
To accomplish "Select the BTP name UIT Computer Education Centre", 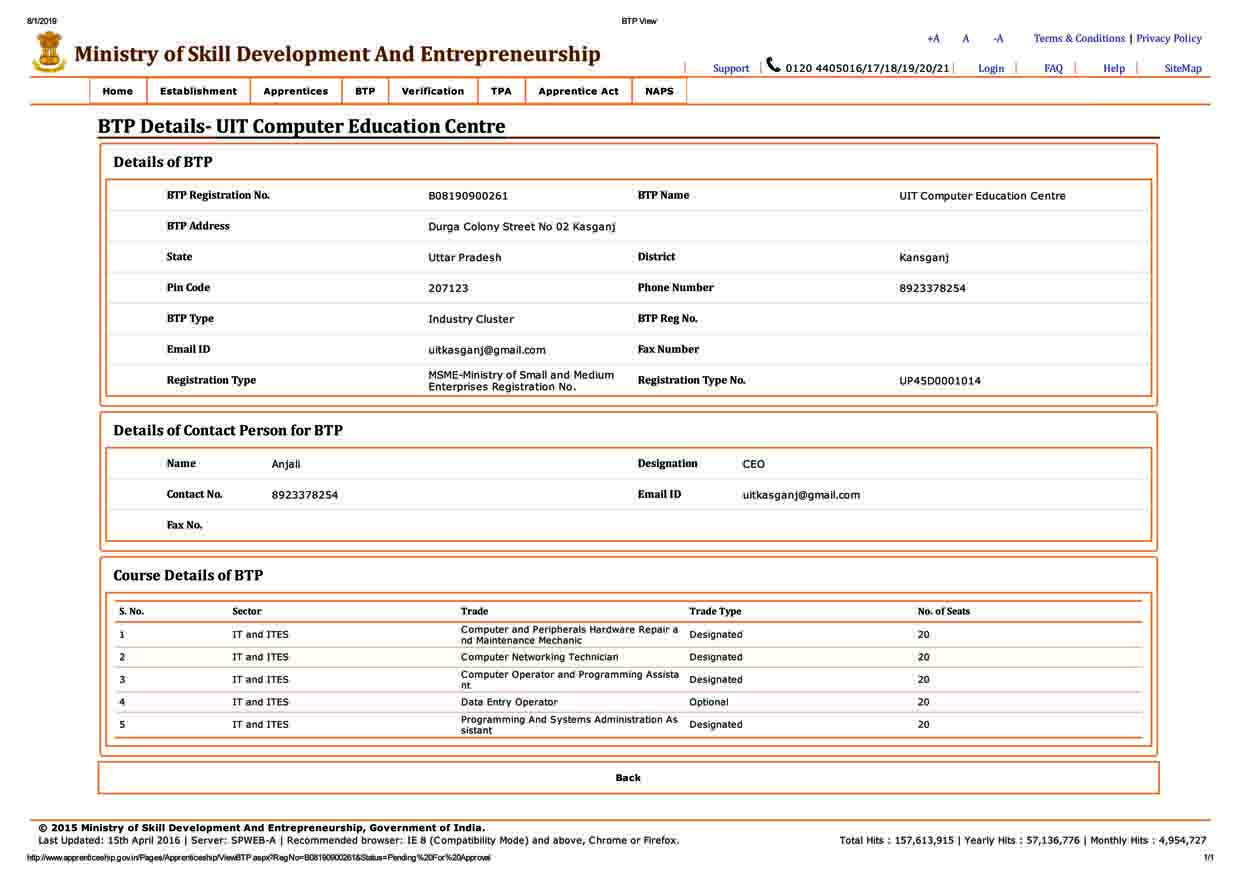I will 982,196.
